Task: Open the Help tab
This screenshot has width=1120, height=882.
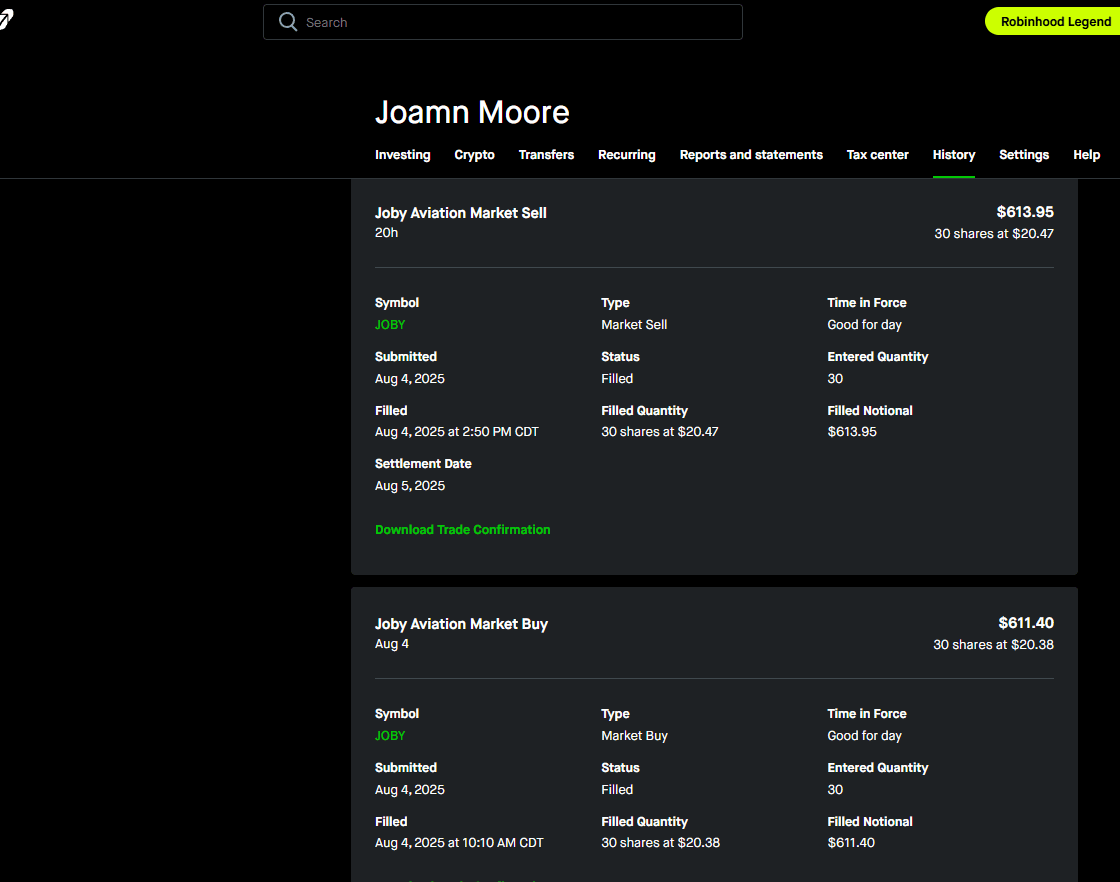Action: pyautogui.click(x=1086, y=155)
